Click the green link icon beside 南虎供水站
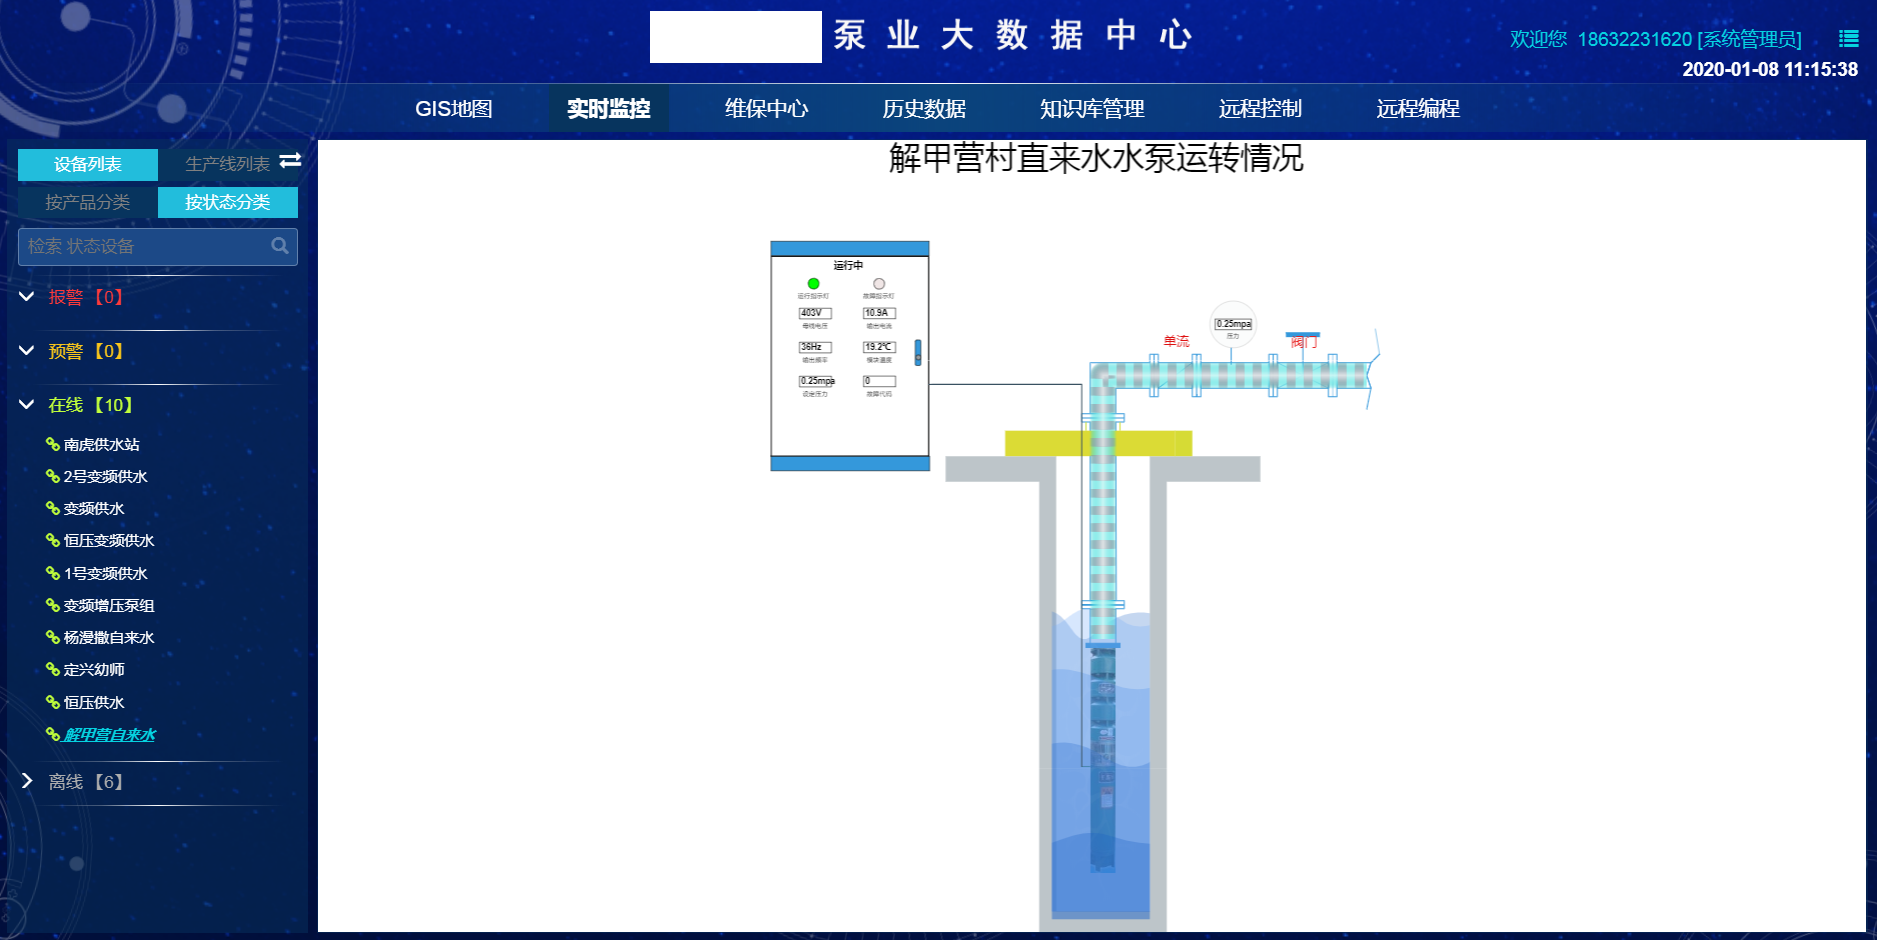 pos(51,444)
